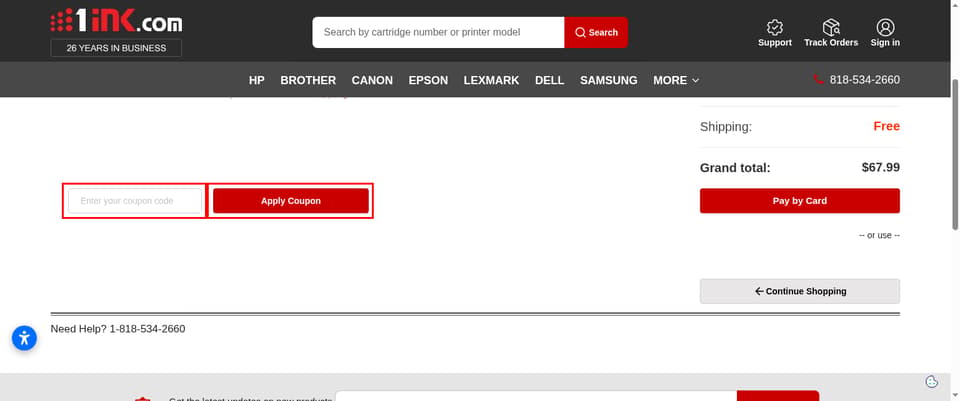Open the SAMSUNG menu
The height and width of the screenshot is (401, 960).
tap(609, 80)
